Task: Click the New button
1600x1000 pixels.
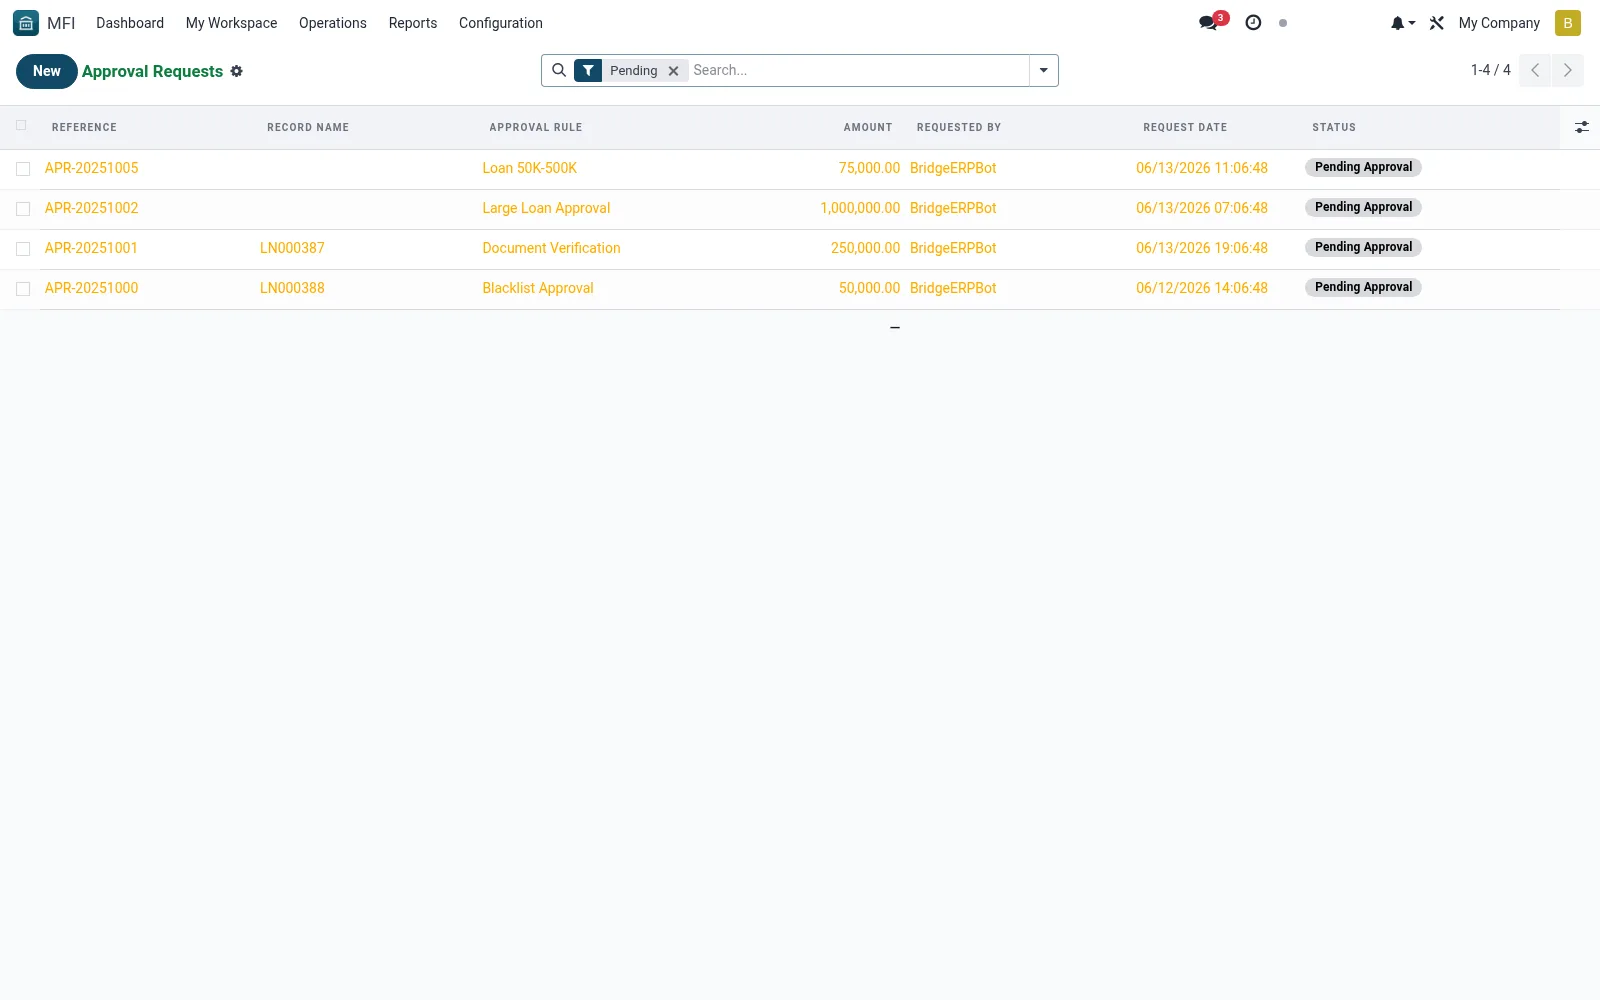Action: point(47,71)
